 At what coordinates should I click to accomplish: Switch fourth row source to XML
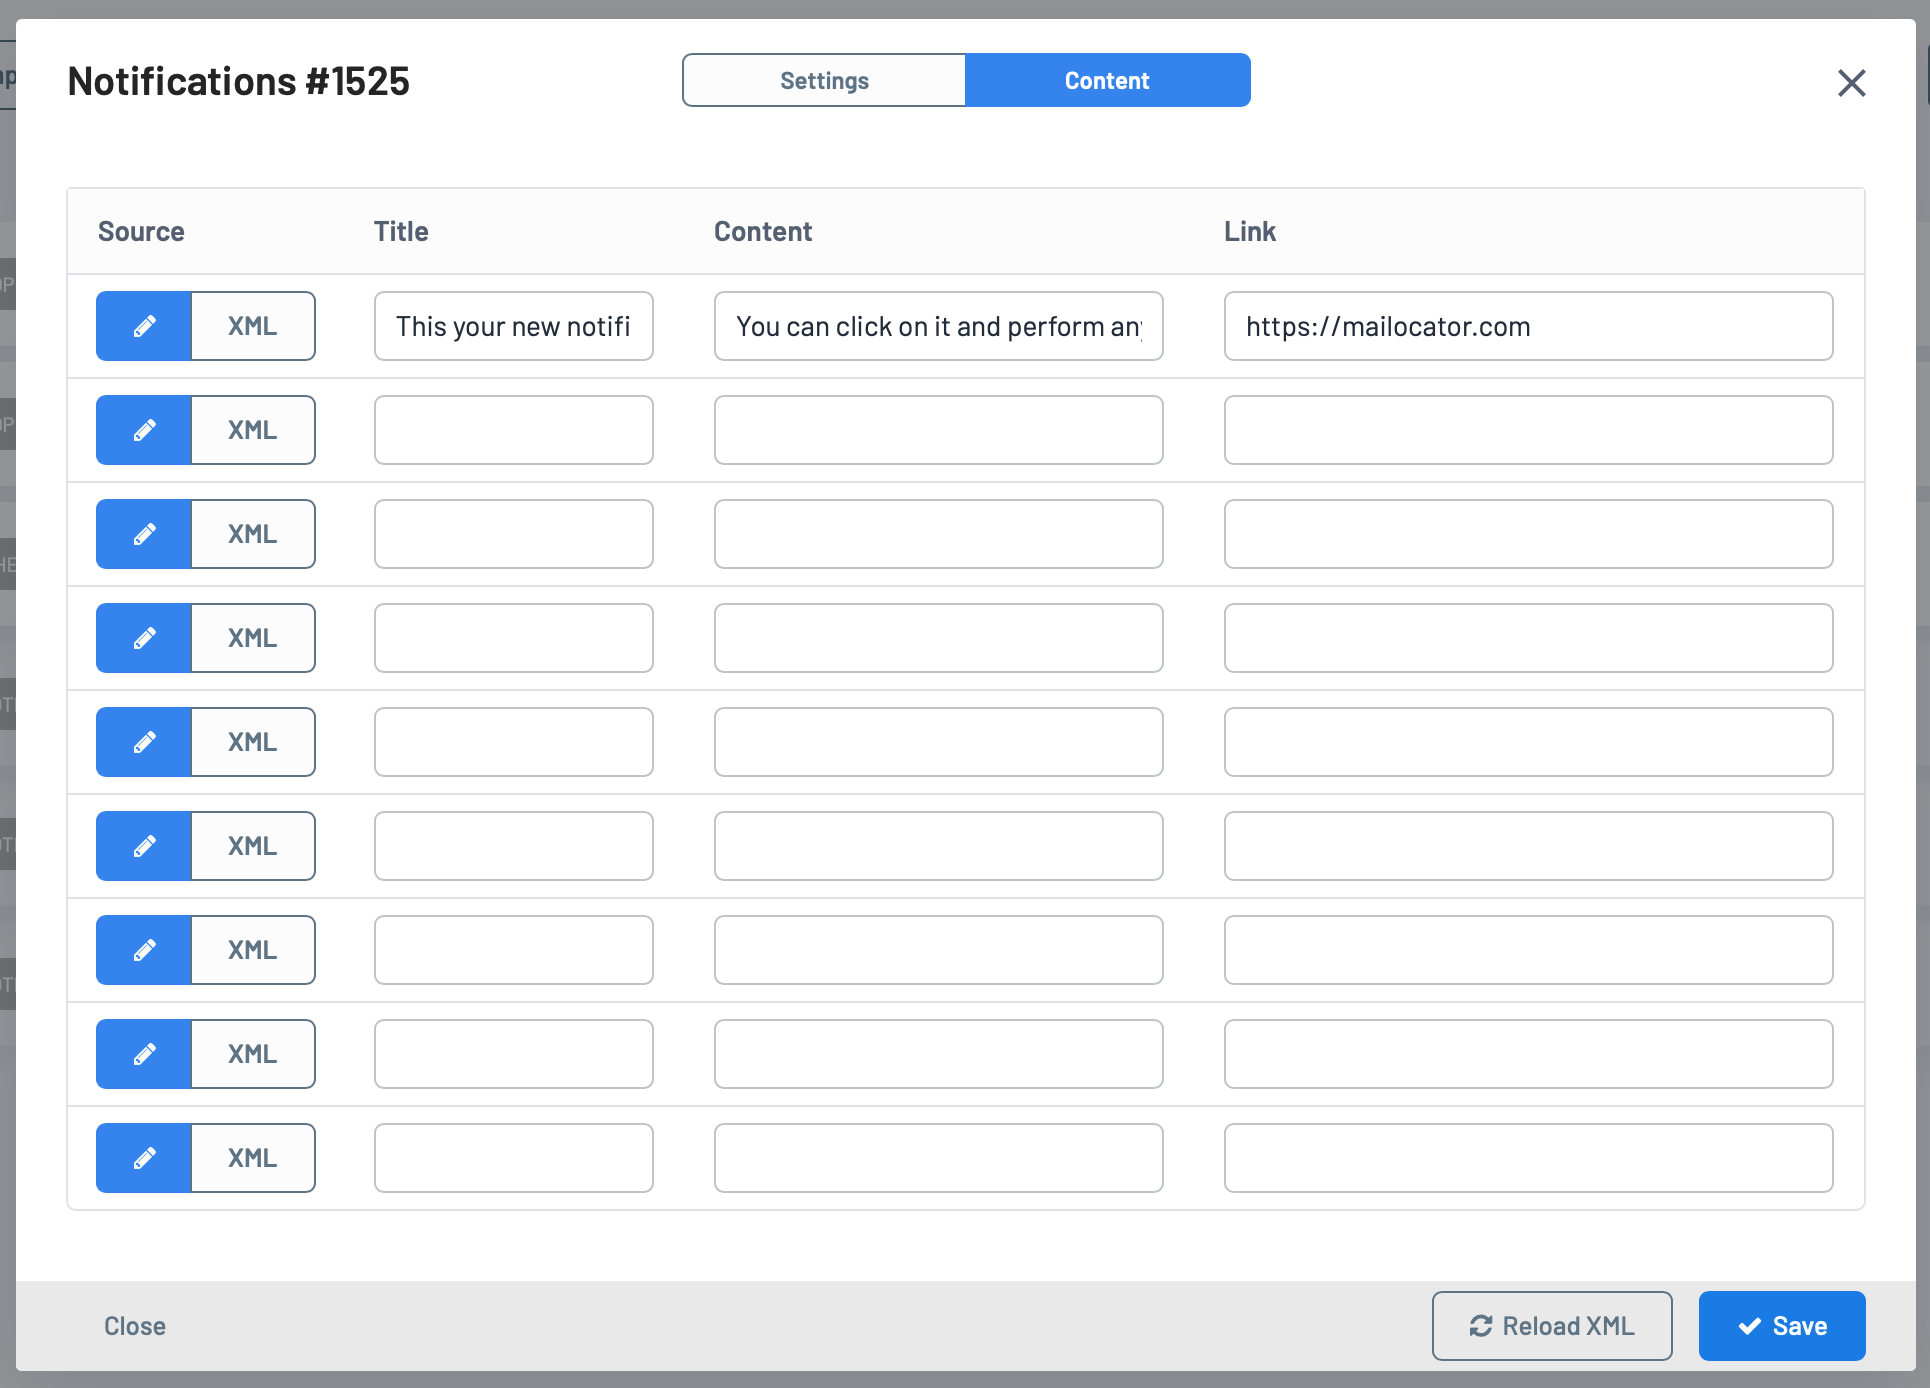pos(253,638)
